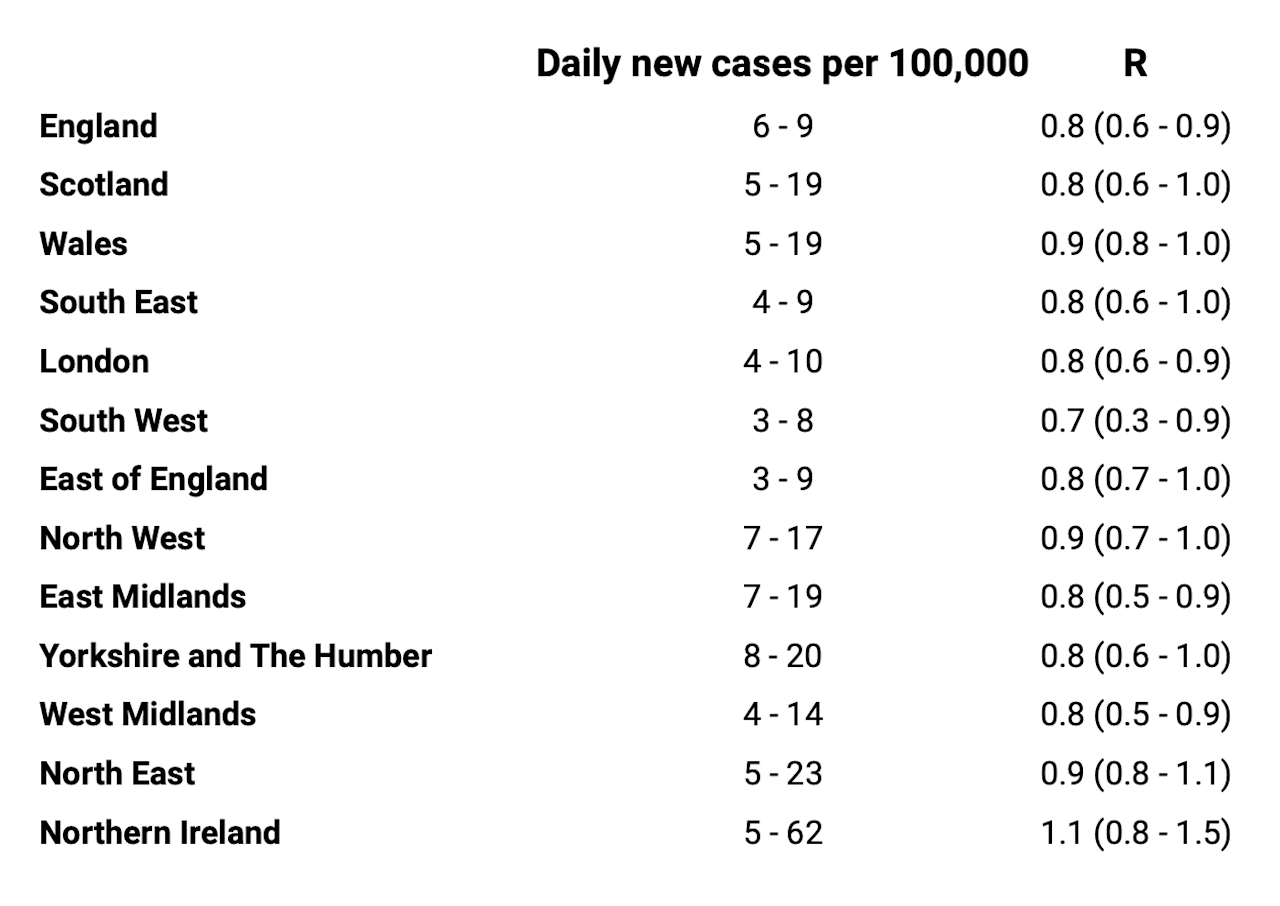The width and height of the screenshot is (1280, 906).
Task: Click the East of England label
Action: click(x=153, y=480)
